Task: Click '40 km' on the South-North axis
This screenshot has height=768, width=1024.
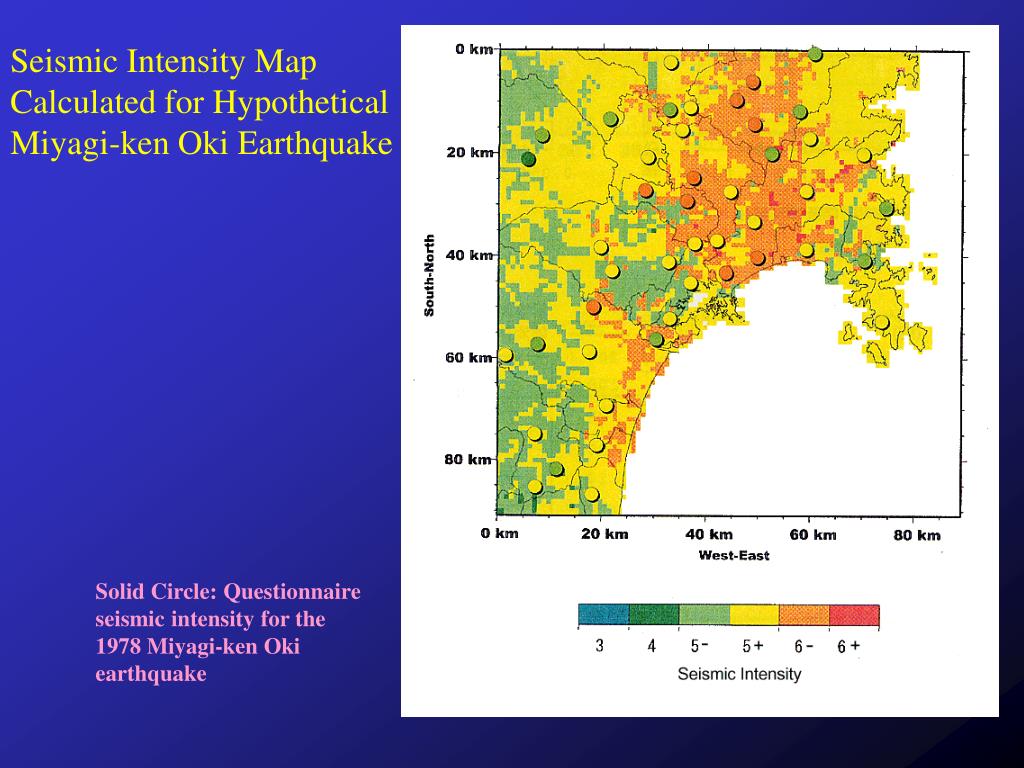Action: click(470, 255)
